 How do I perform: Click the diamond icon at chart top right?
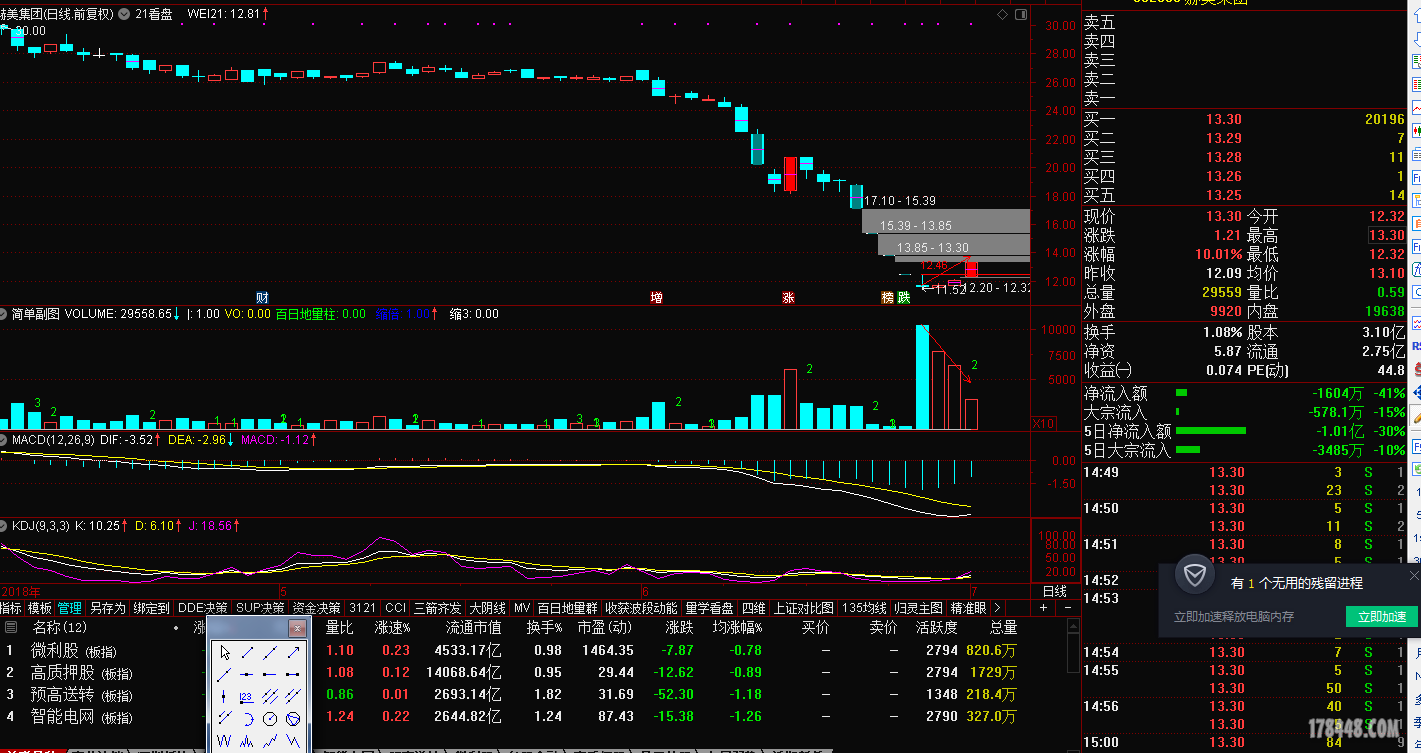tap(1002, 14)
